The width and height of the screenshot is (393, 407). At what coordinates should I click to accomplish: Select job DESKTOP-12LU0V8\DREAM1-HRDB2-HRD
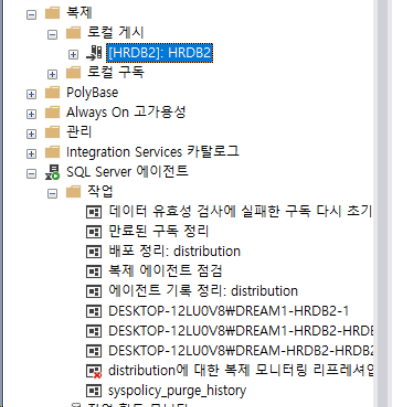tap(240, 331)
